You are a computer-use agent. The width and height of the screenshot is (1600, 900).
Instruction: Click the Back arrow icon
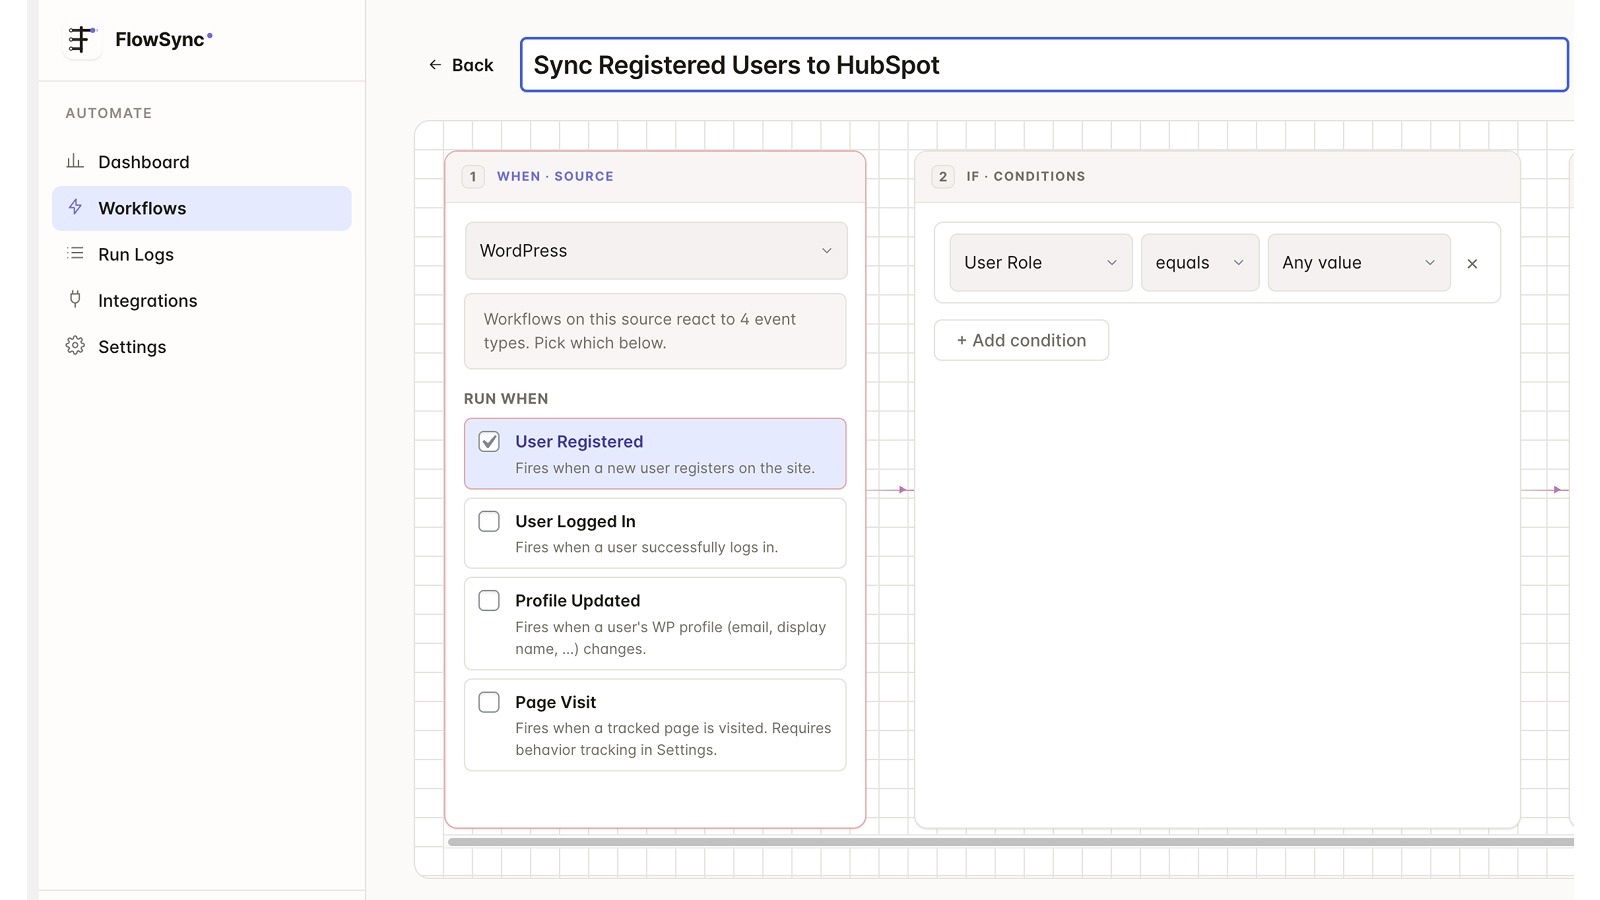coord(435,65)
